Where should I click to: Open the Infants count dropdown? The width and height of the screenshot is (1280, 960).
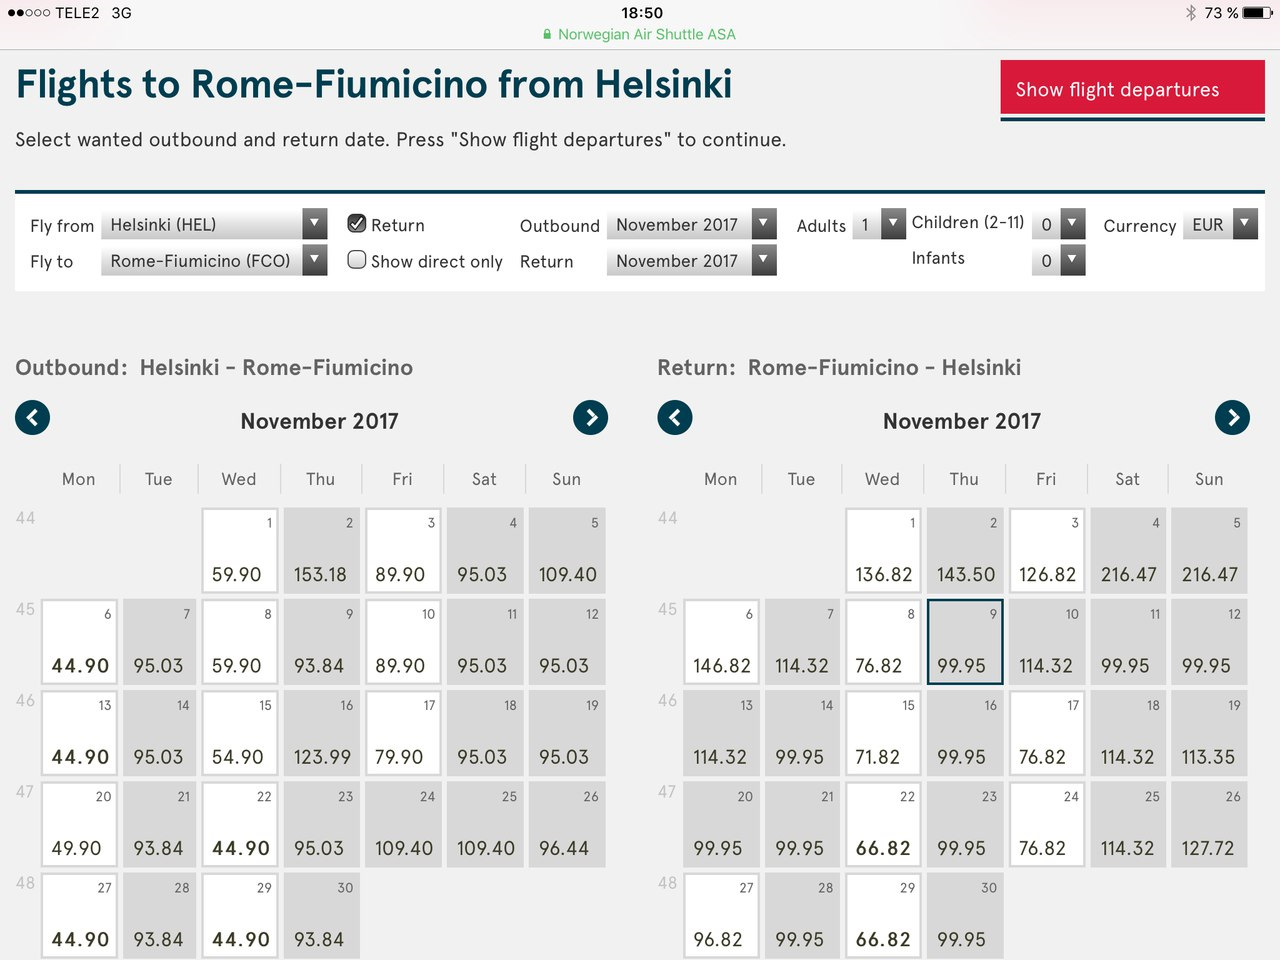pyautogui.click(x=1058, y=260)
